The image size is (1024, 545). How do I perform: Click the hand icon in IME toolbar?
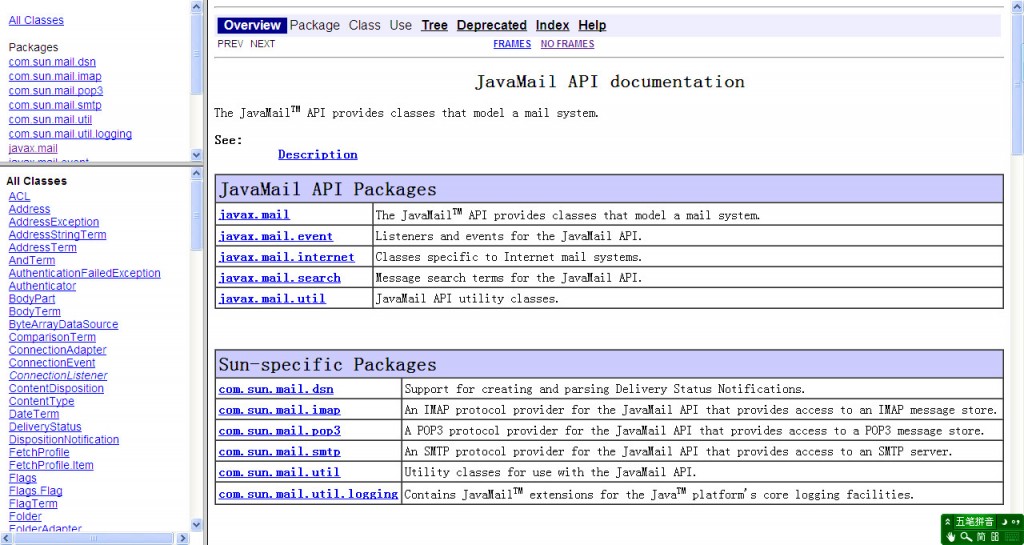[951, 537]
